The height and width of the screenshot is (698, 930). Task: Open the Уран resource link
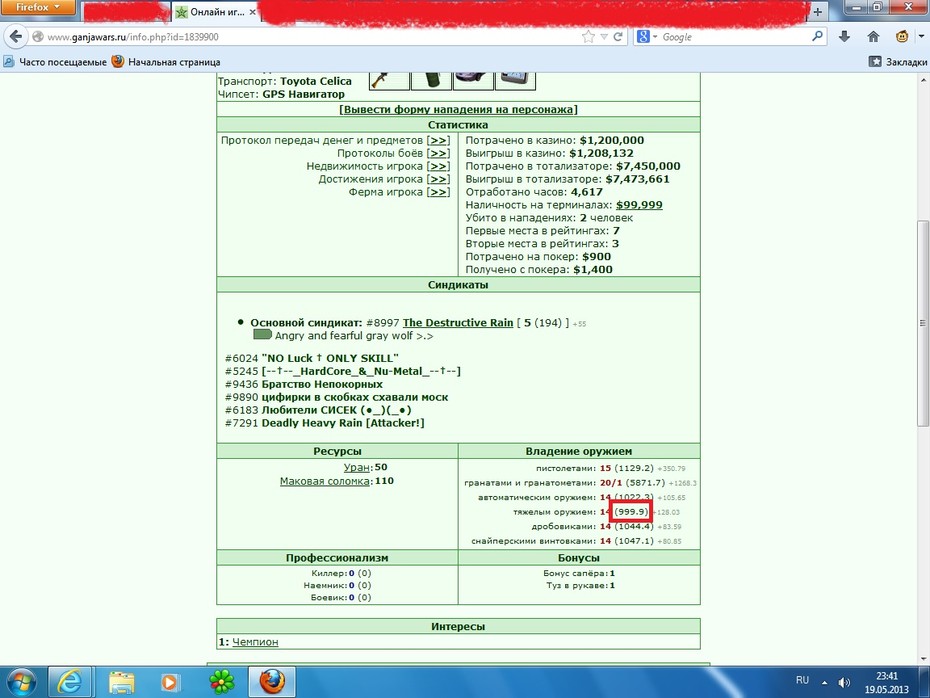point(357,467)
